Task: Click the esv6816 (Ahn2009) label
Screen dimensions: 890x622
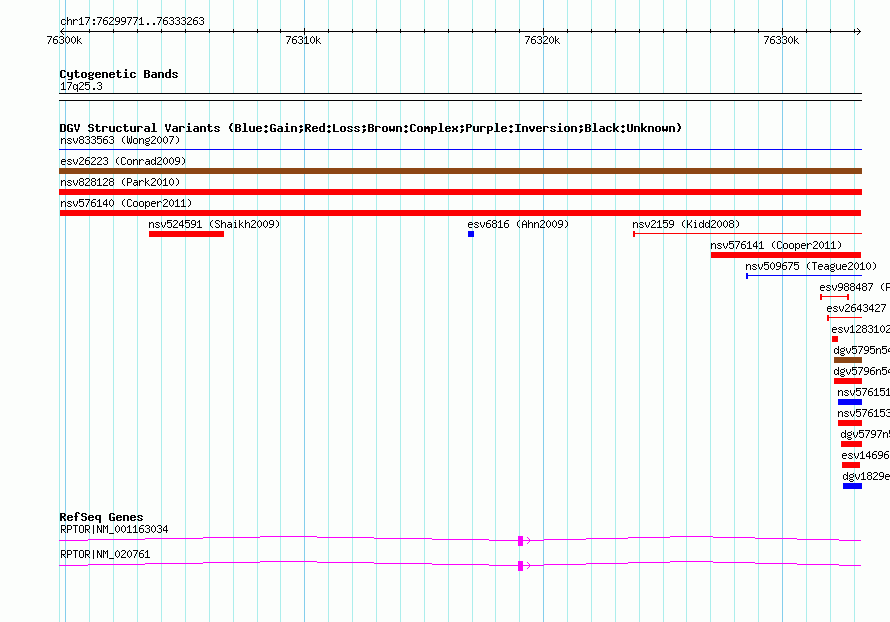Action: [x=518, y=224]
